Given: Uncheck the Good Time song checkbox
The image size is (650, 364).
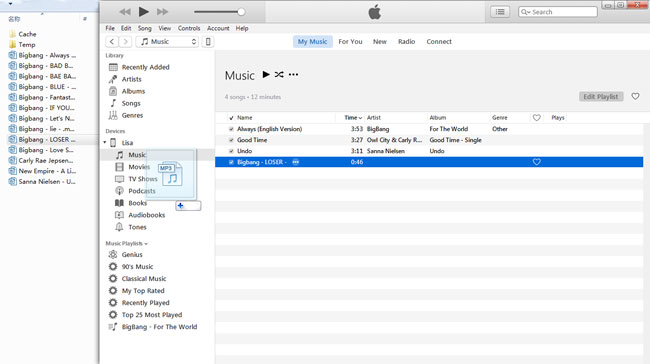Looking at the screenshot, I should coord(231,140).
